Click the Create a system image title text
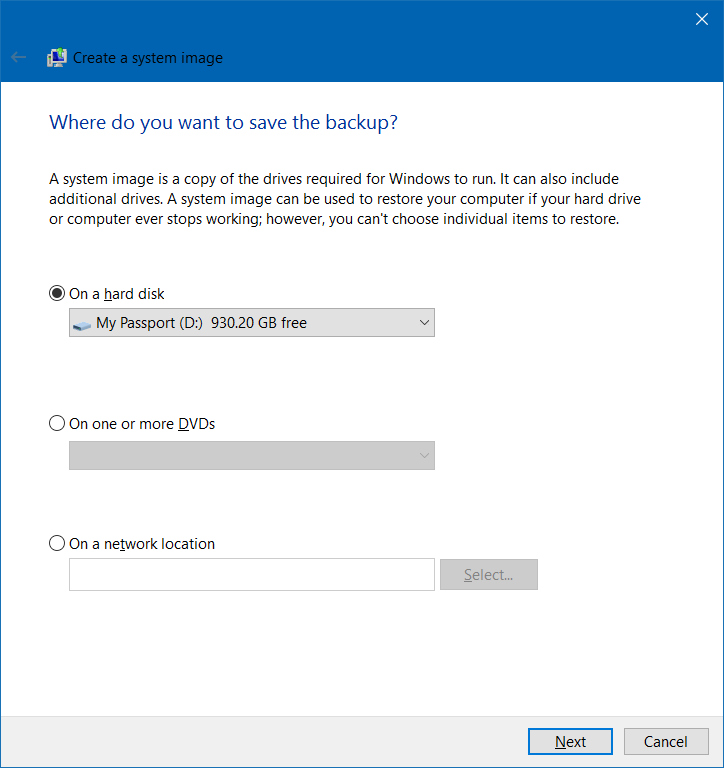 click(x=148, y=58)
